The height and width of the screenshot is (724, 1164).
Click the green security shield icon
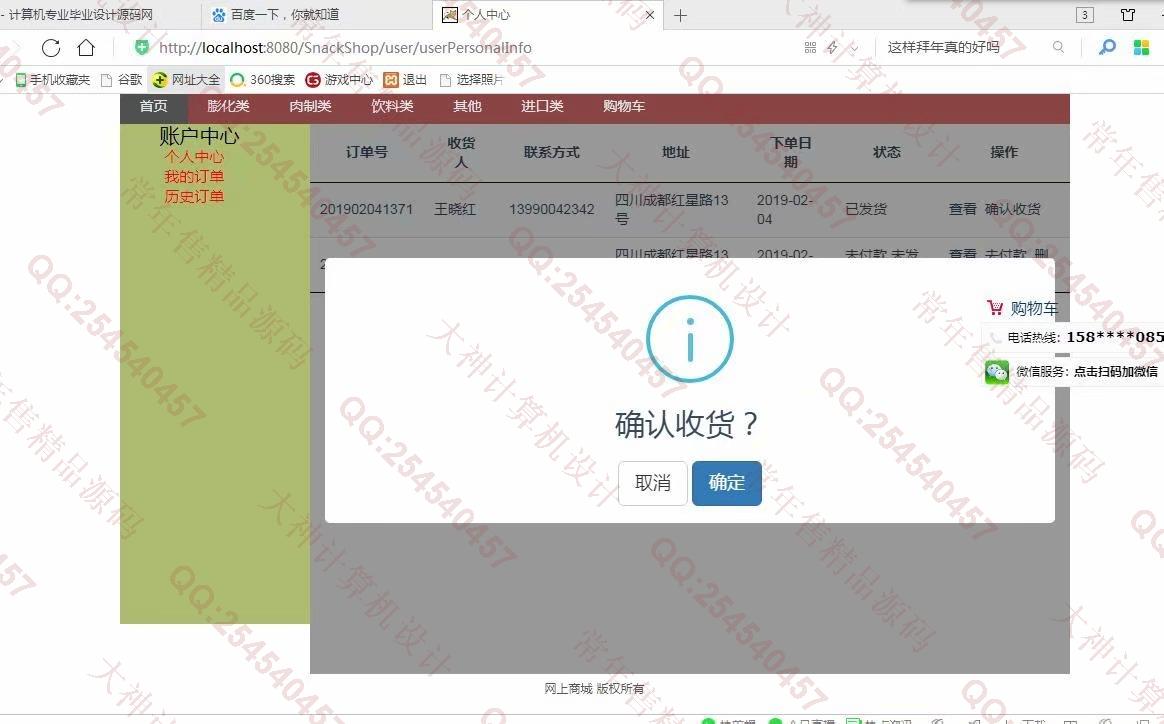point(141,48)
